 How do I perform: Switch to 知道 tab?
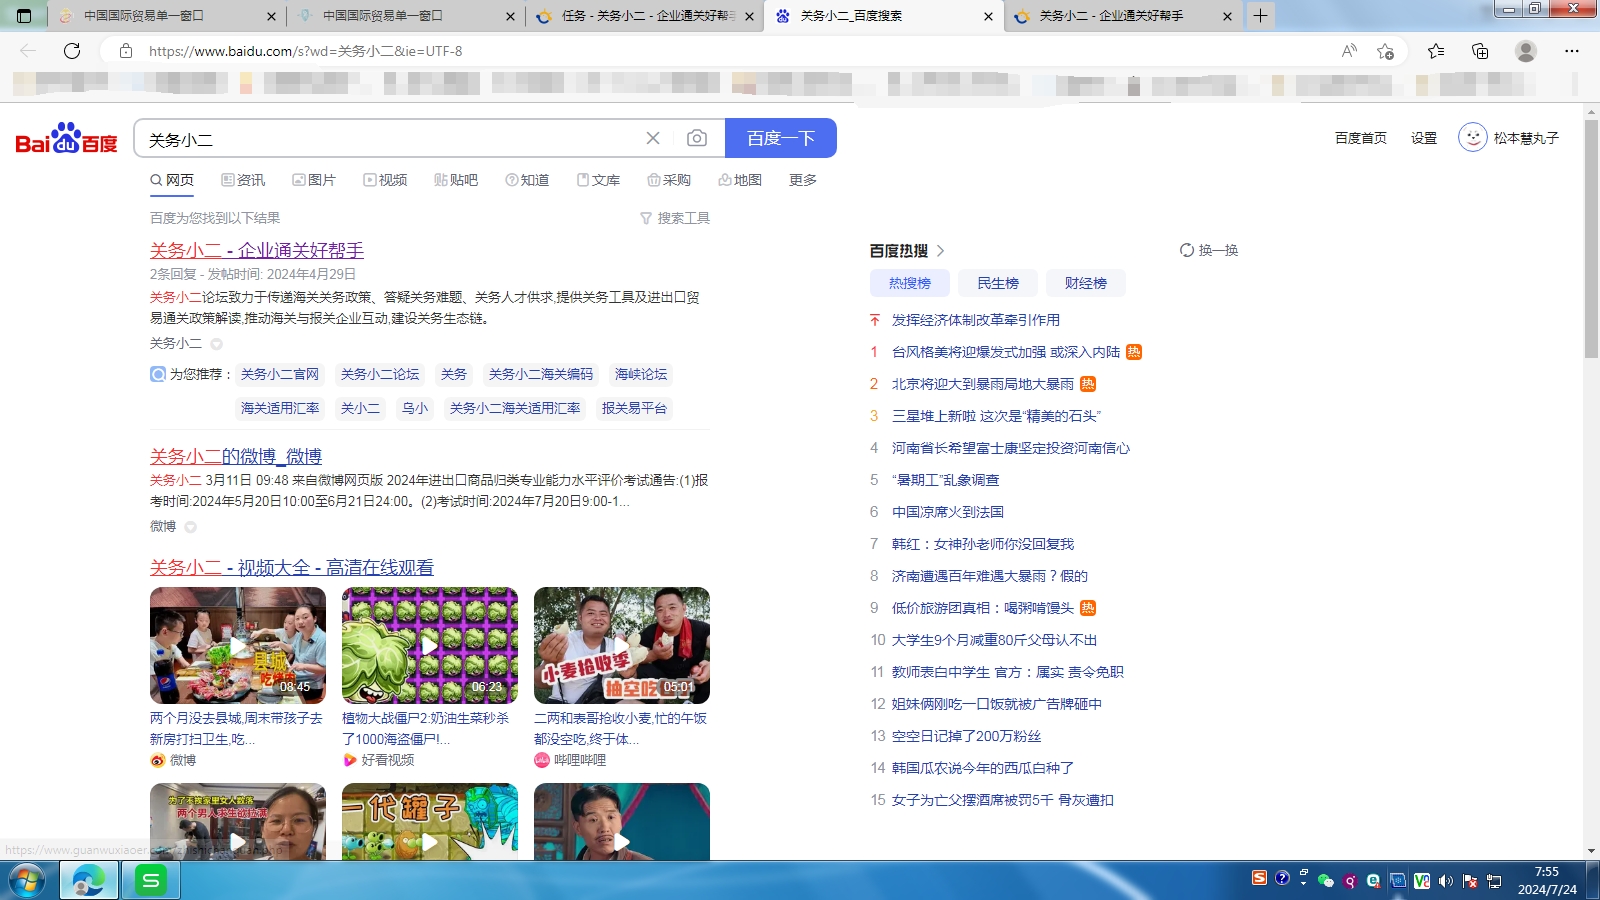(527, 180)
